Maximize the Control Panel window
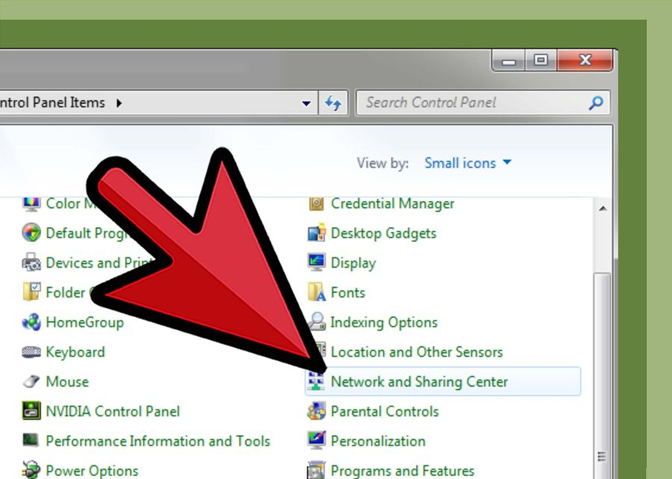The height and width of the screenshot is (479, 672). coord(540,60)
